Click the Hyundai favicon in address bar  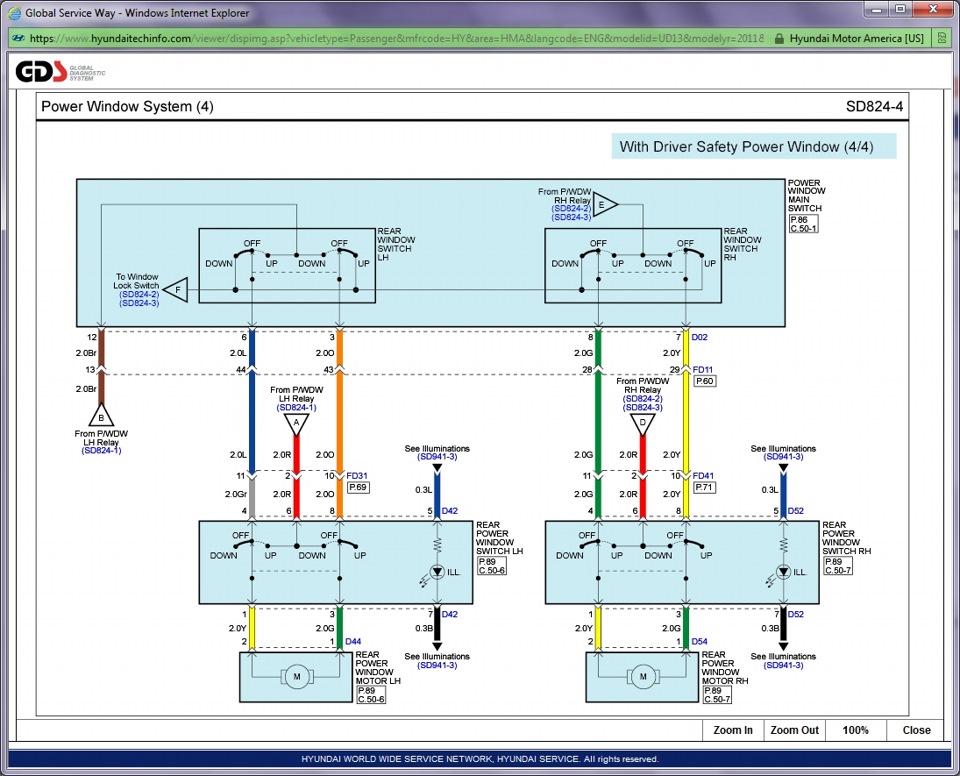point(18,38)
